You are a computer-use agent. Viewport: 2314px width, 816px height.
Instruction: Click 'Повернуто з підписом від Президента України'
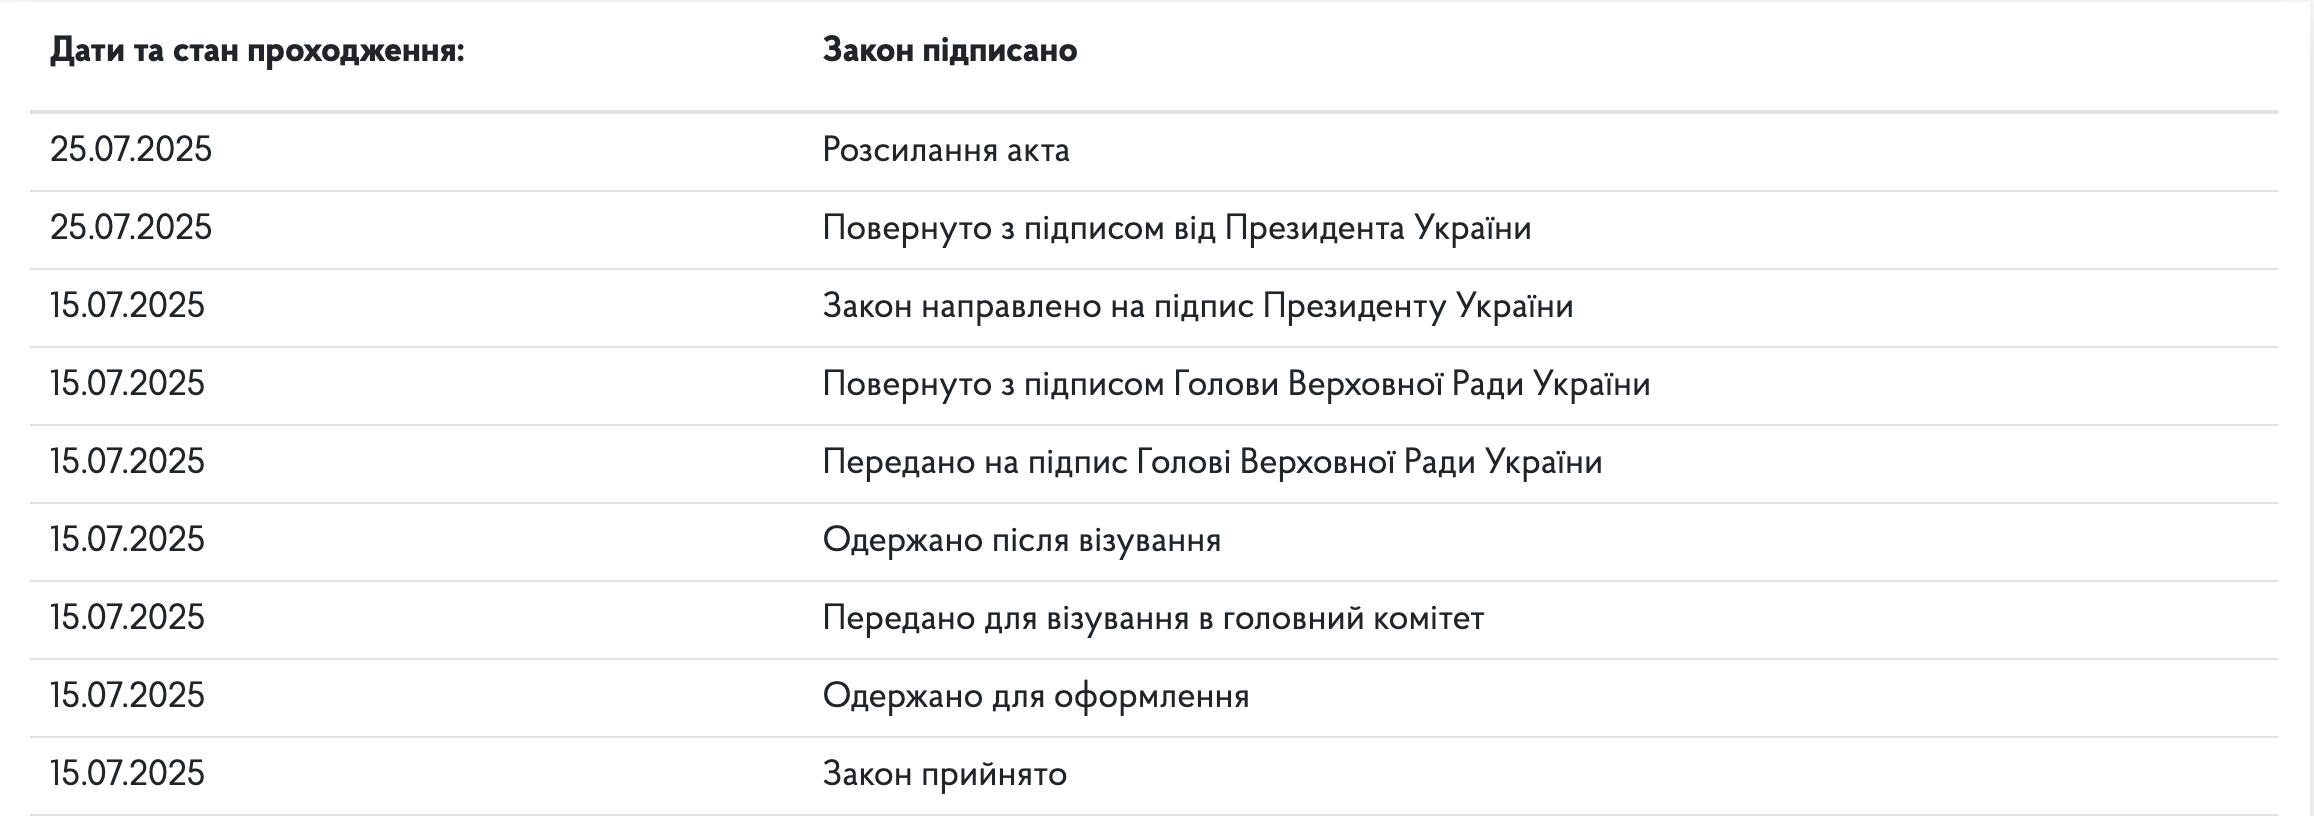(1176, 228)
